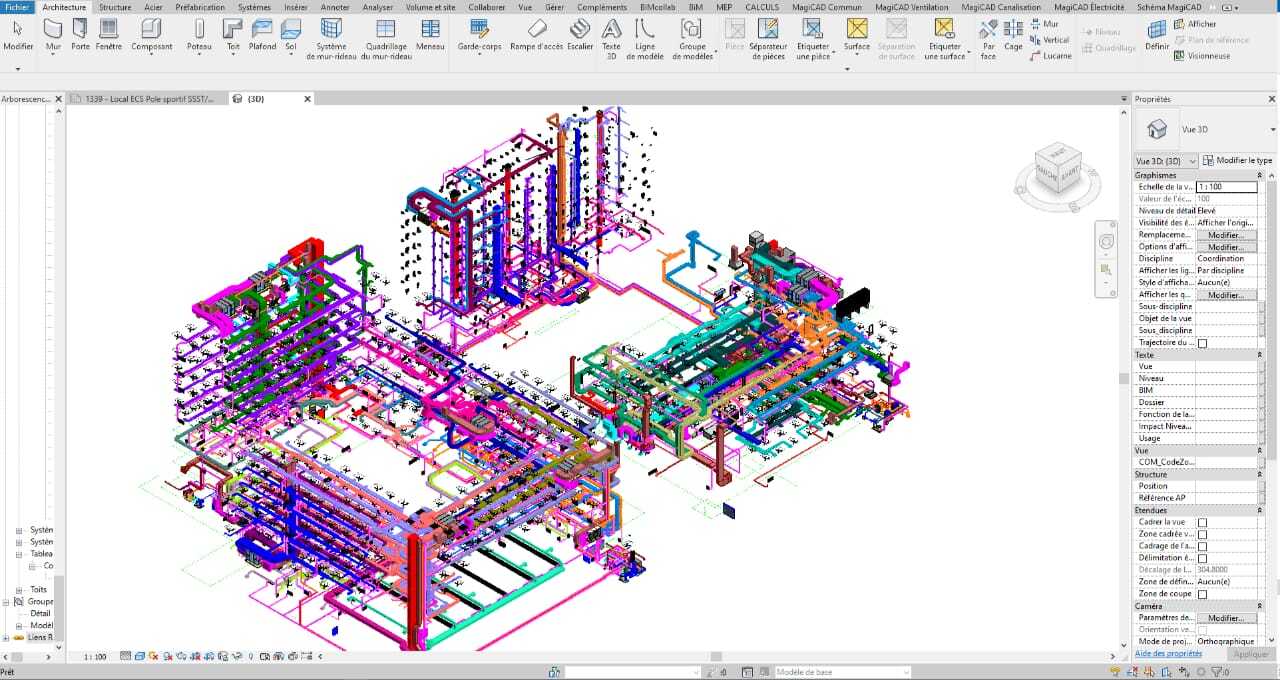
Task: Click the Visionneuse viewer icon
Action: point(1180,56)
